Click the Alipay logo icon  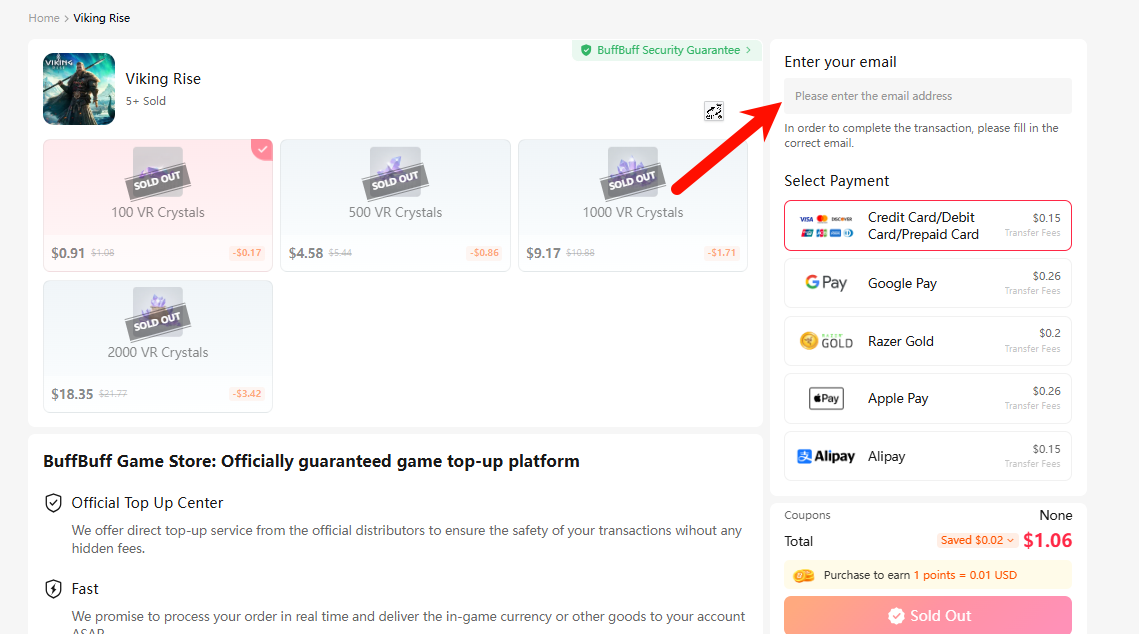tap(826, 456)
